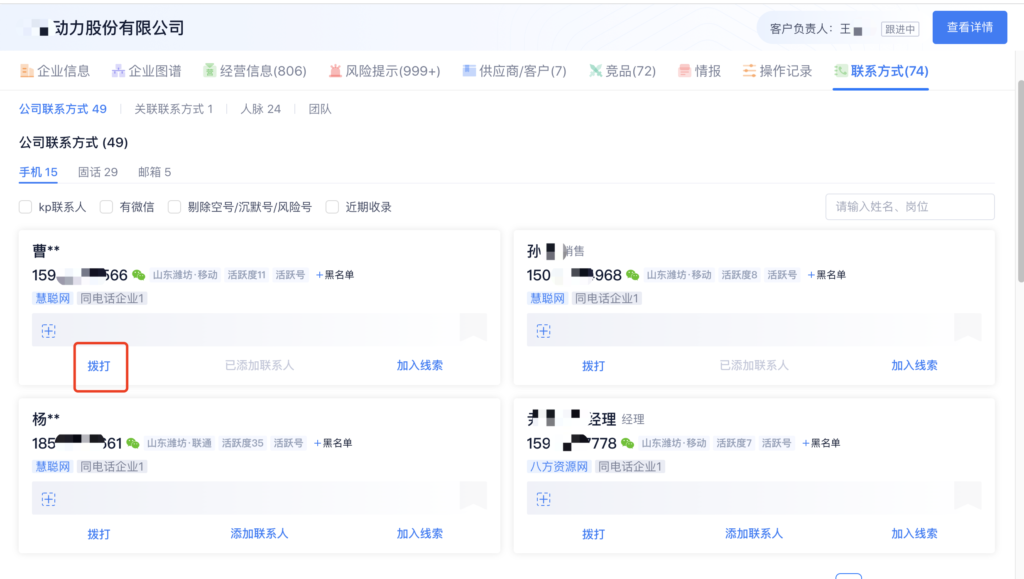Enable the kp联系人 checkbox
Image resolution: width=1024 pixels, height=579 pixels.
pos(26,207)
